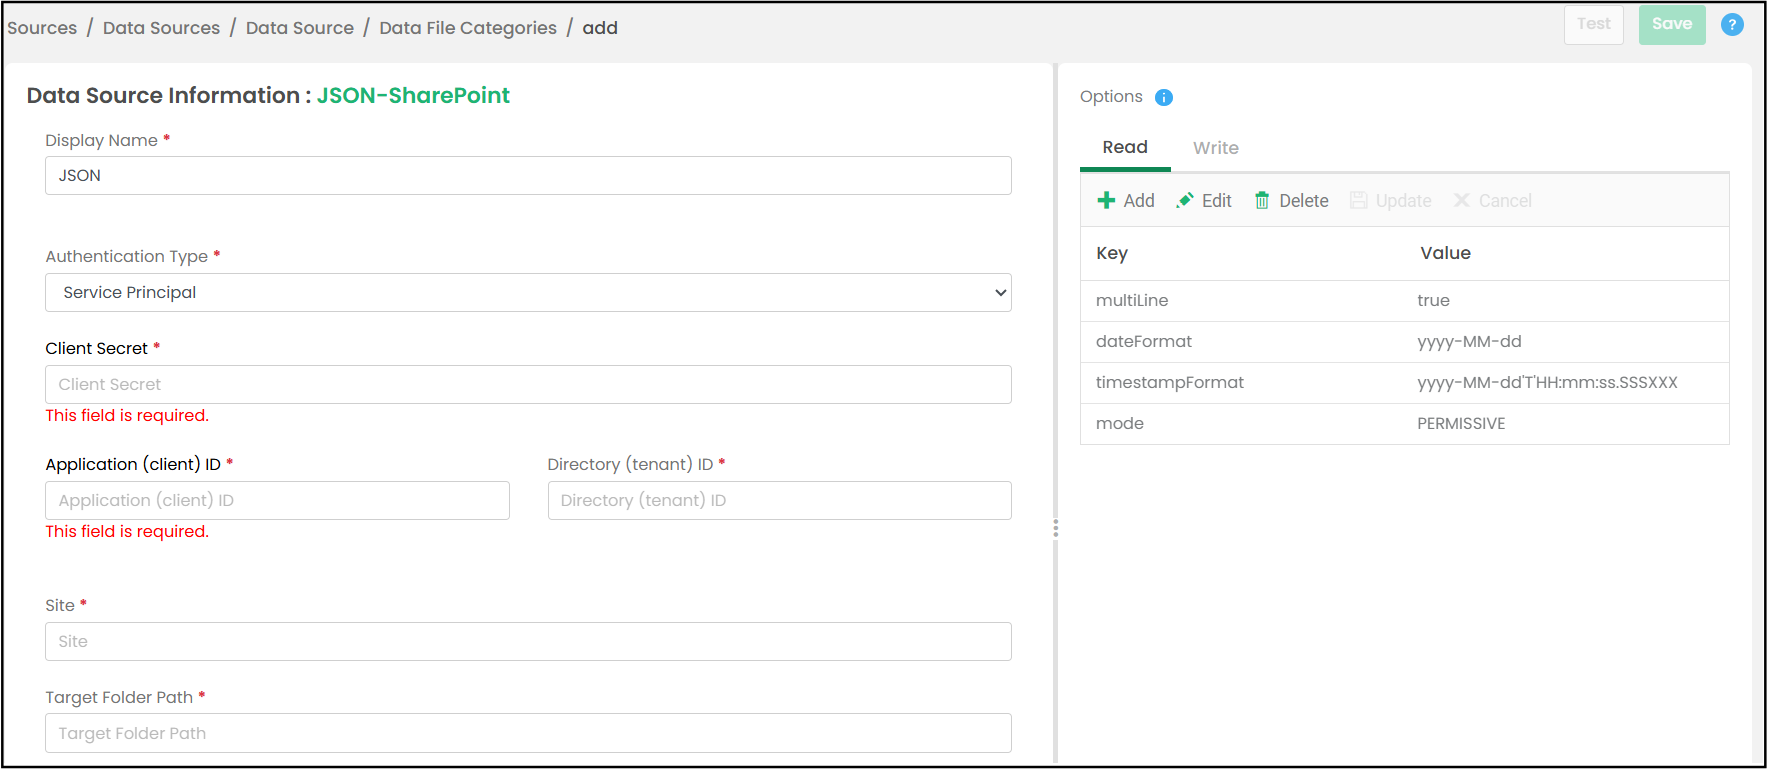Click the 'add' breadcrumb text
Viewport: 1767px width, 769px height.
coord(600,28)
